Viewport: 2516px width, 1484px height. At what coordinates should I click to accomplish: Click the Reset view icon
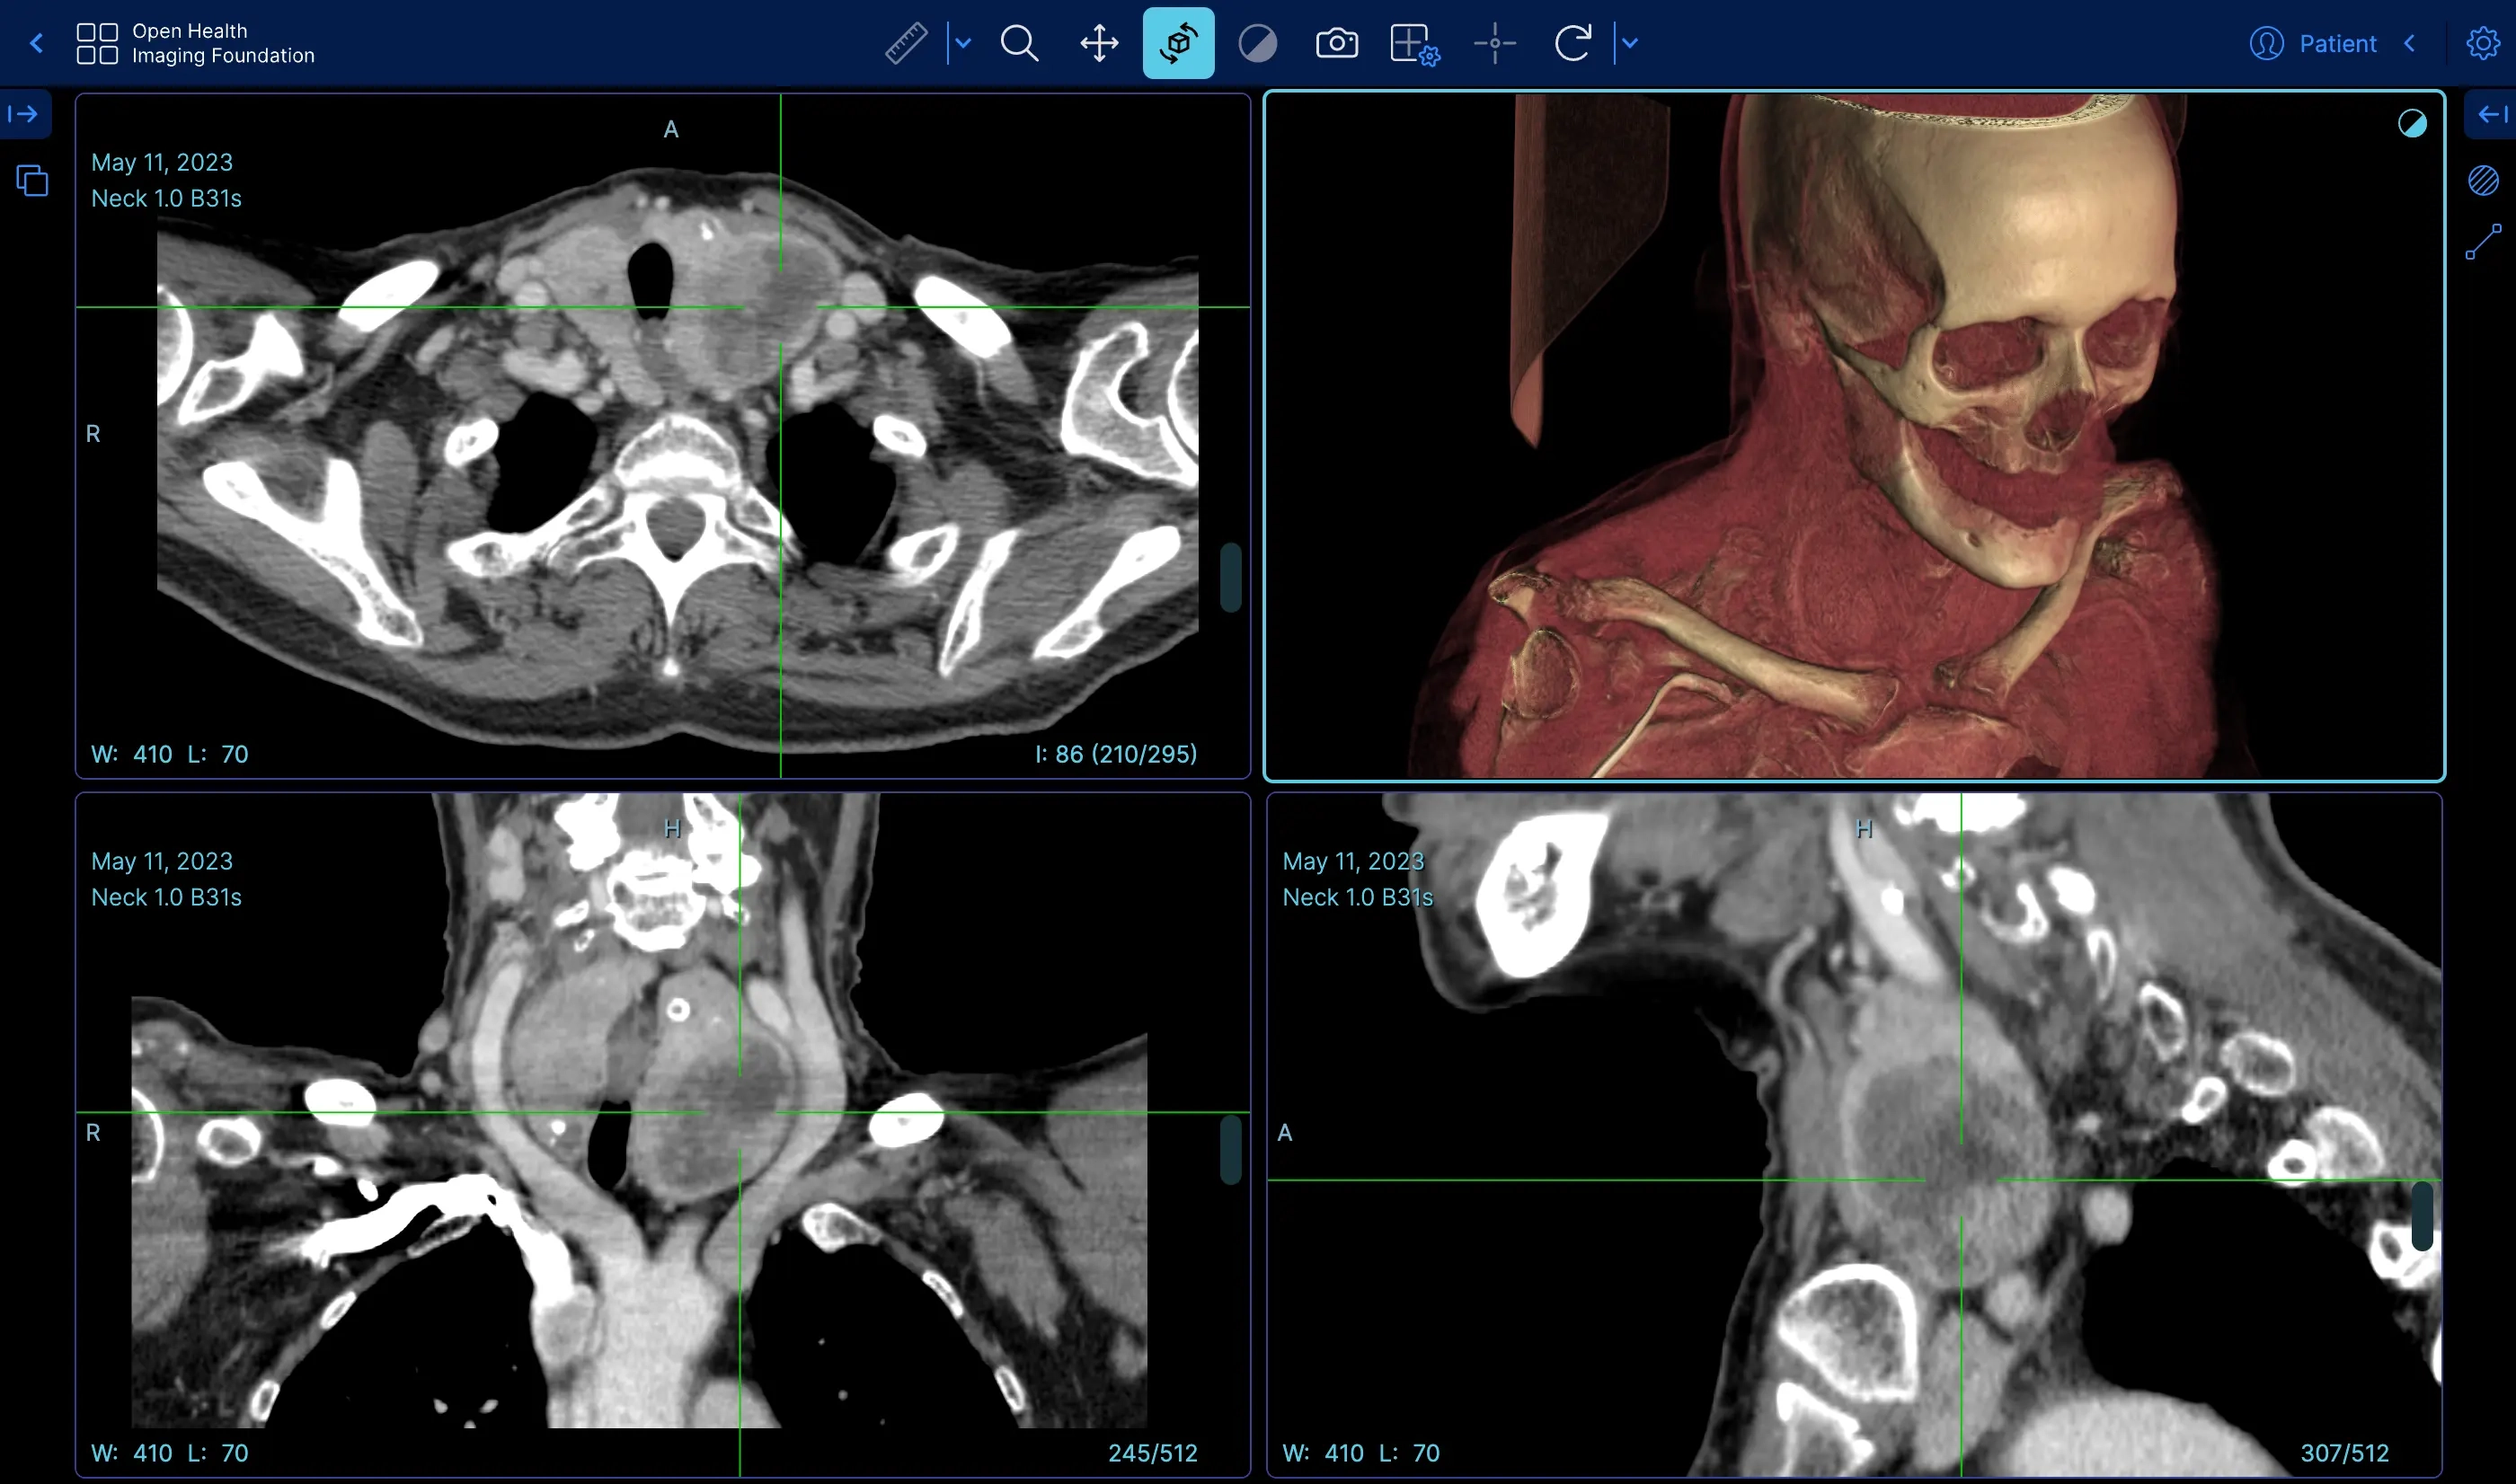coord(1572,43)
